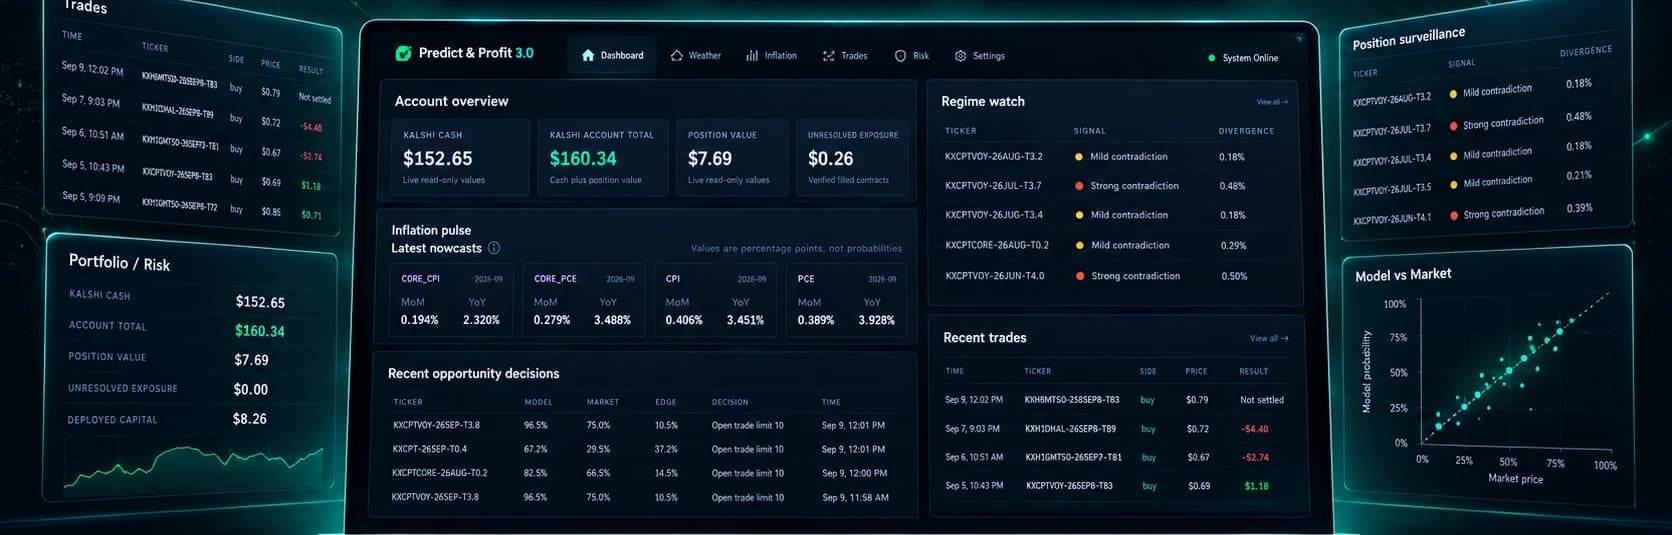
Task: Click the Trades arrows icon
Action: [828, 56]
